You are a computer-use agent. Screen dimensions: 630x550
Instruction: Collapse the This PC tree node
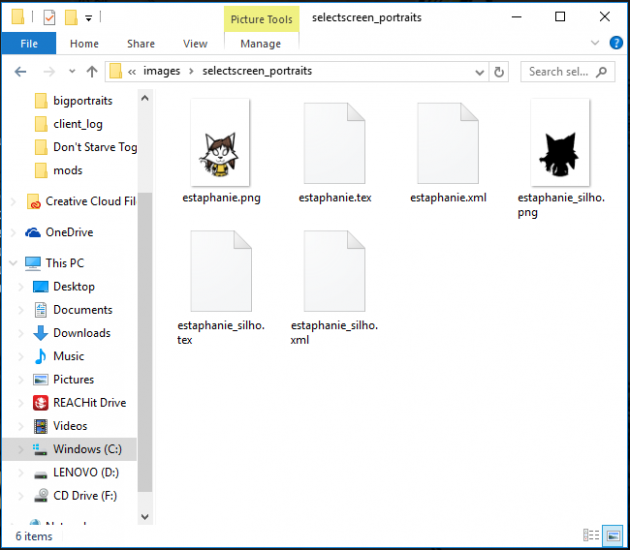13,263
